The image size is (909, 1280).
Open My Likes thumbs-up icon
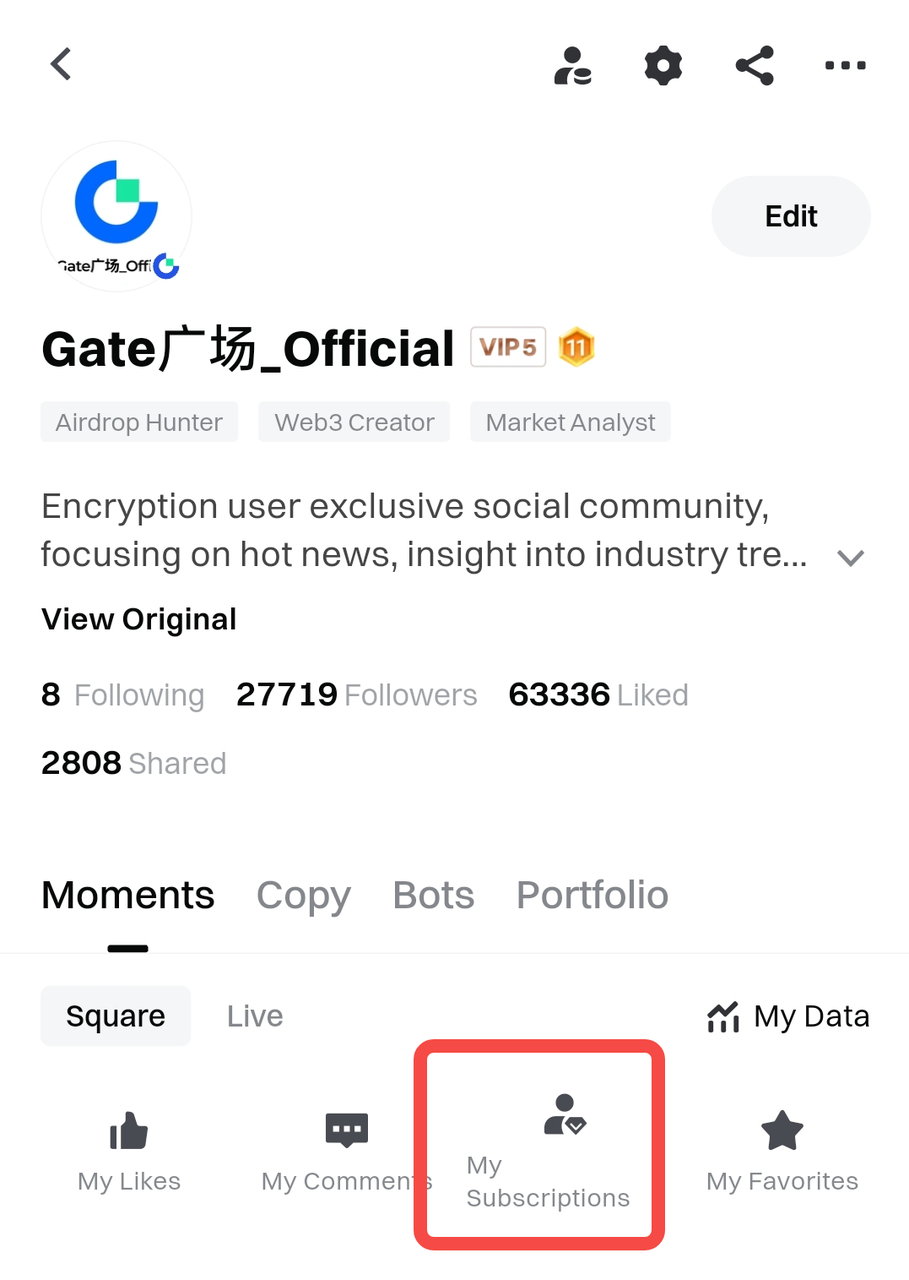pos(129,1133)
